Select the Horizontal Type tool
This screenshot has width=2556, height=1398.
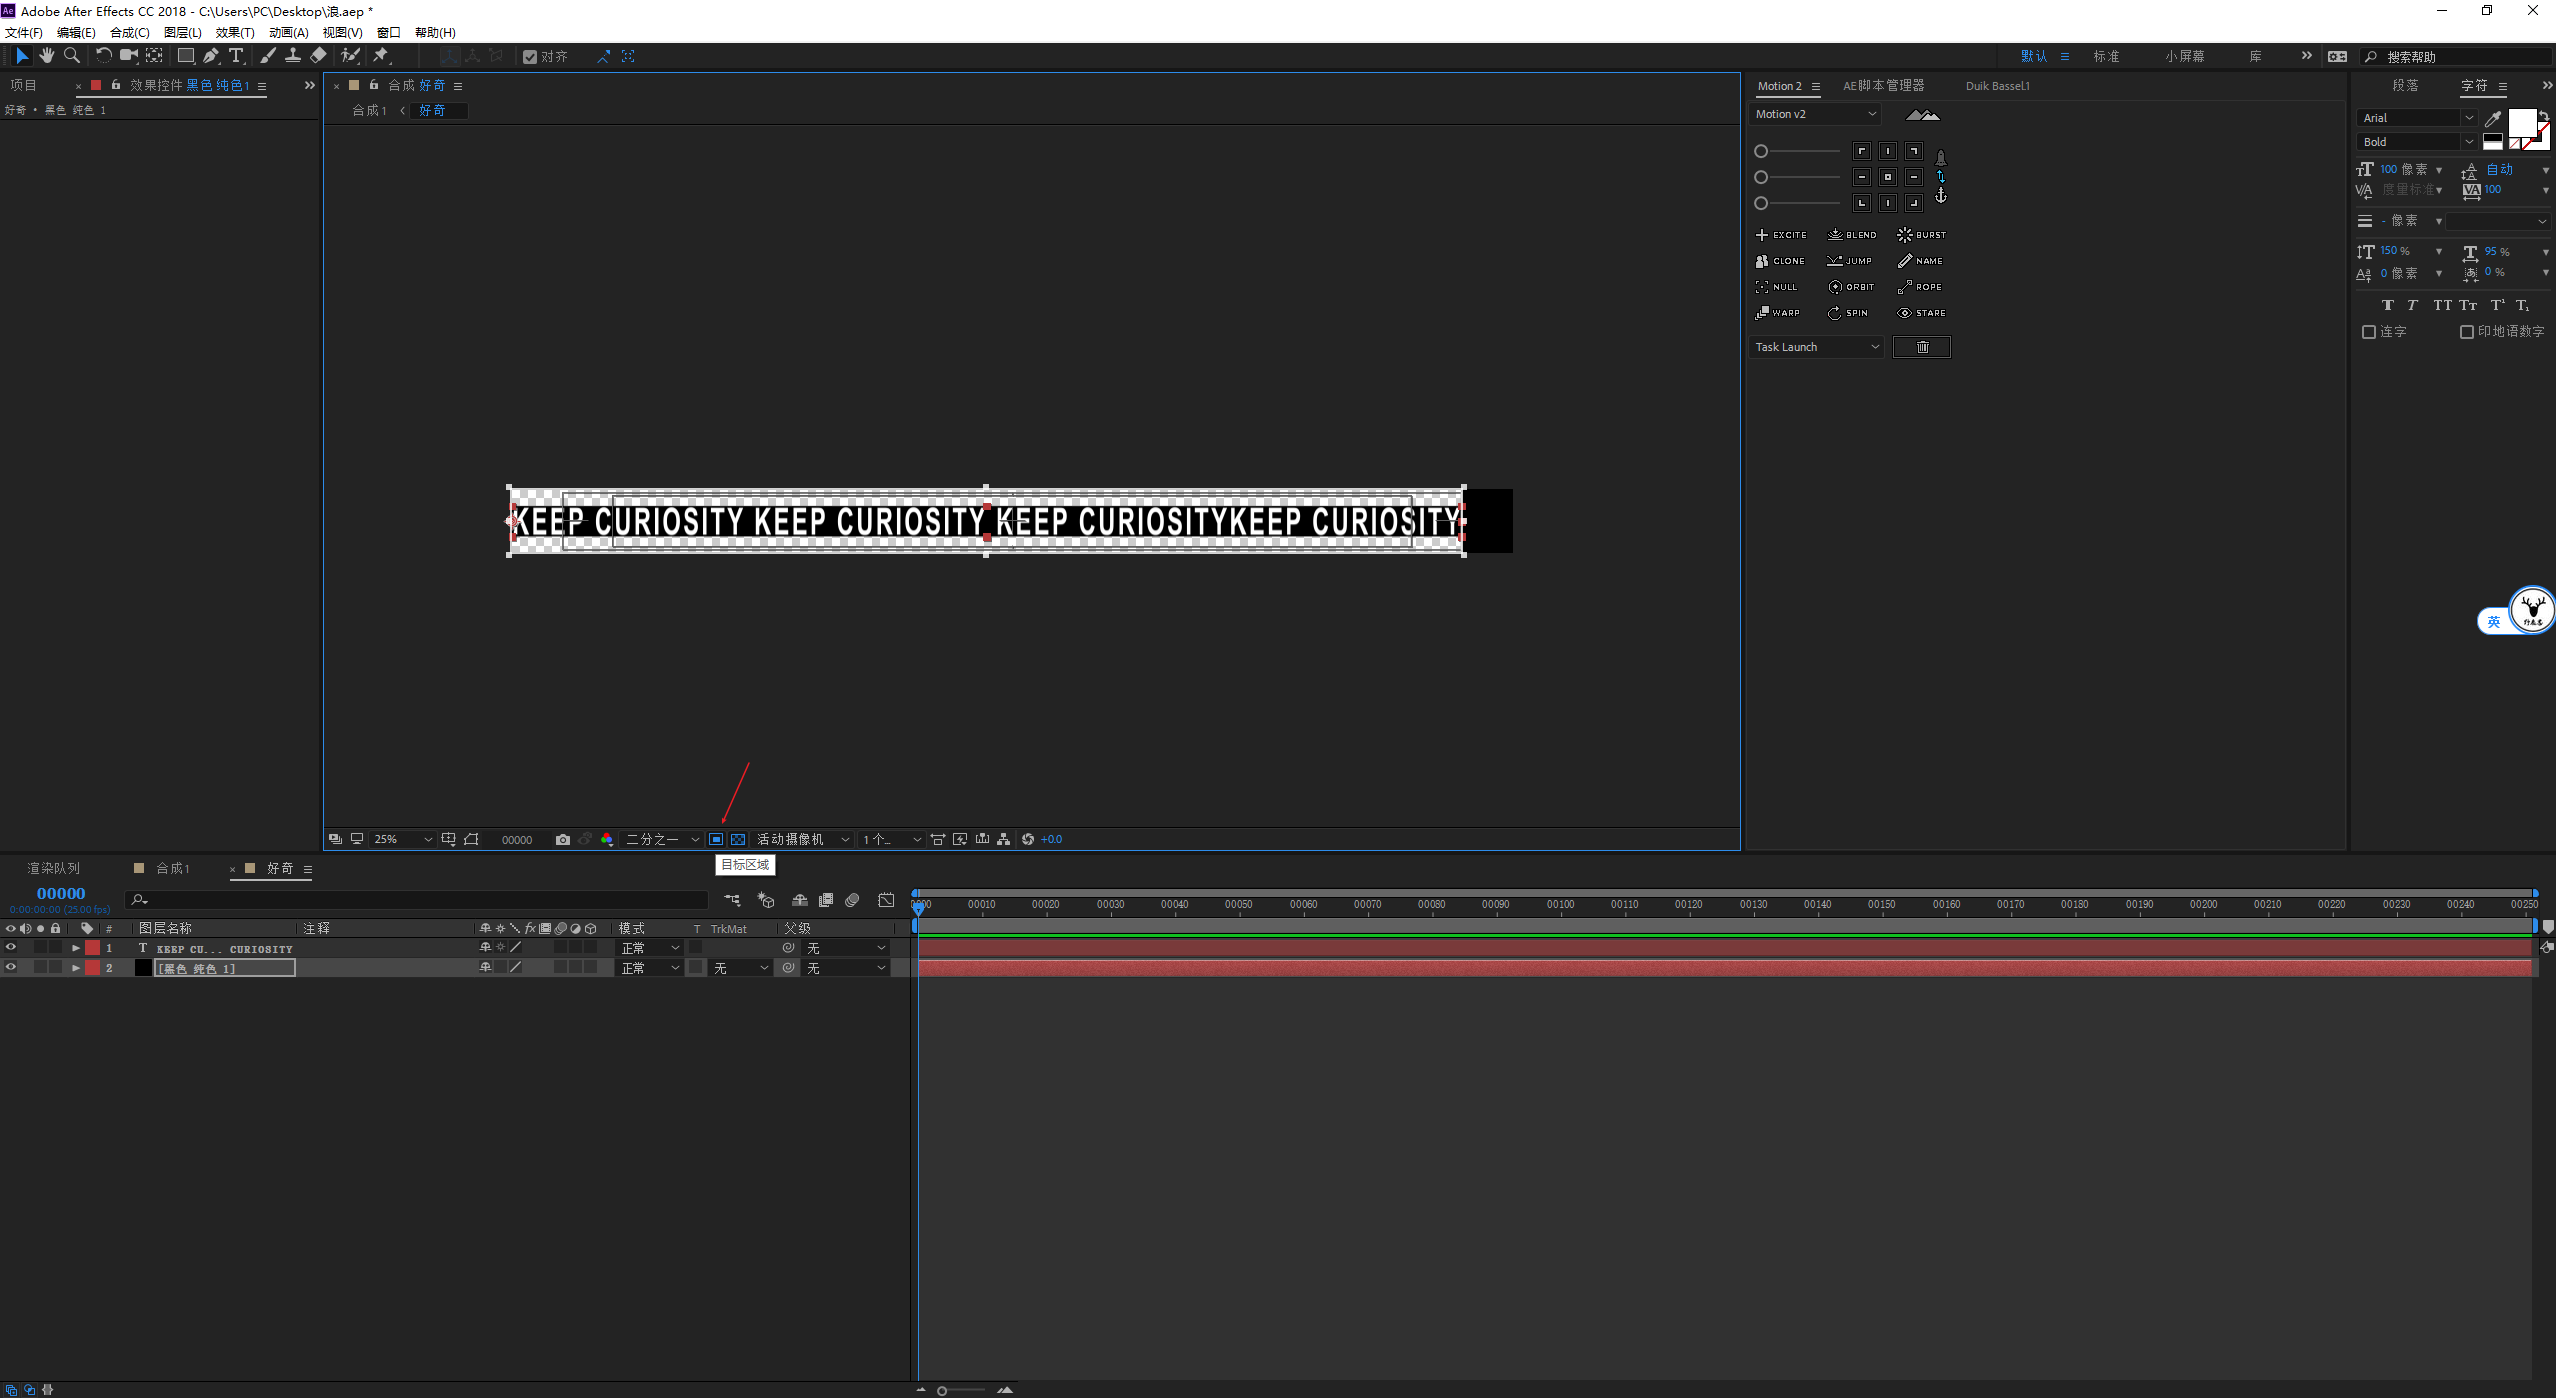pos(236,56)
